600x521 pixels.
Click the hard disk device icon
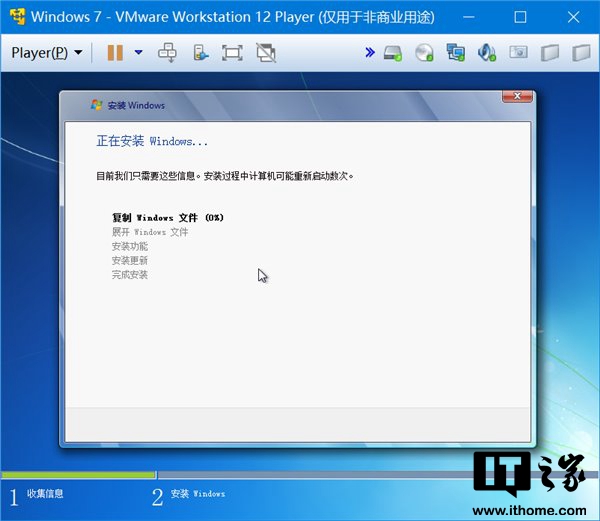coord(393,52)
